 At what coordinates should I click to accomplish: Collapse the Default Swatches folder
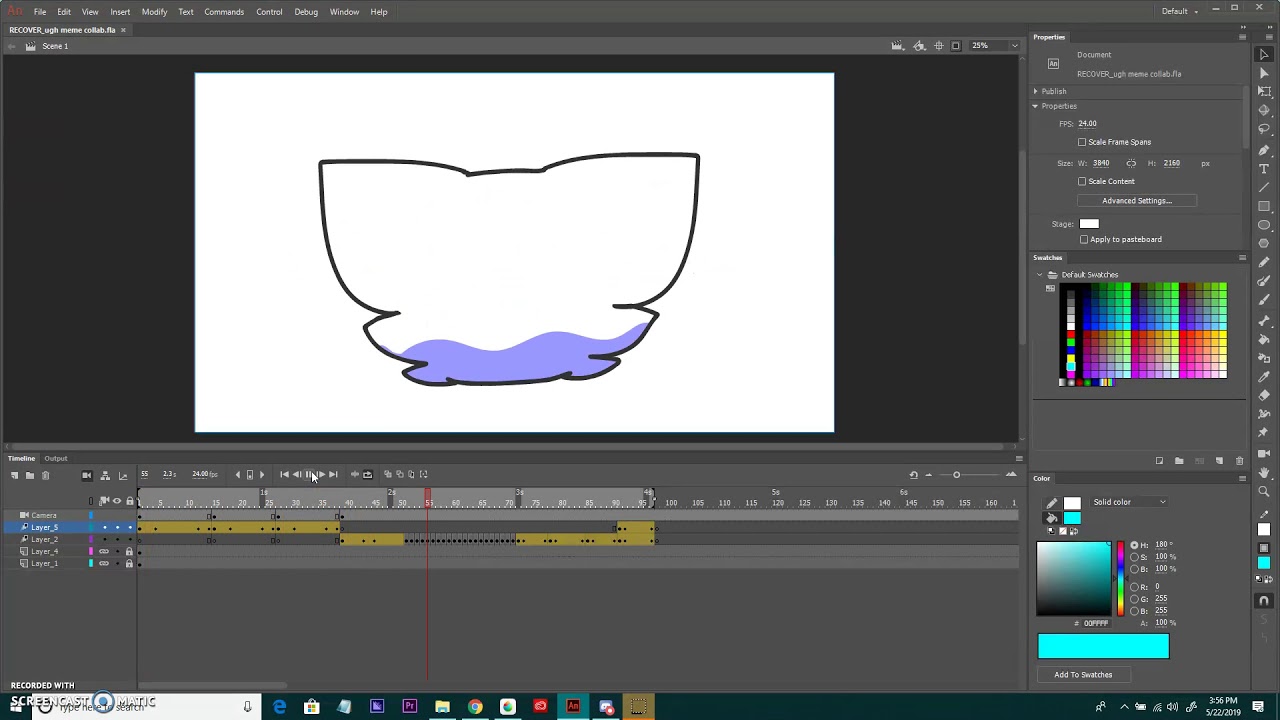click(1040, 275)
